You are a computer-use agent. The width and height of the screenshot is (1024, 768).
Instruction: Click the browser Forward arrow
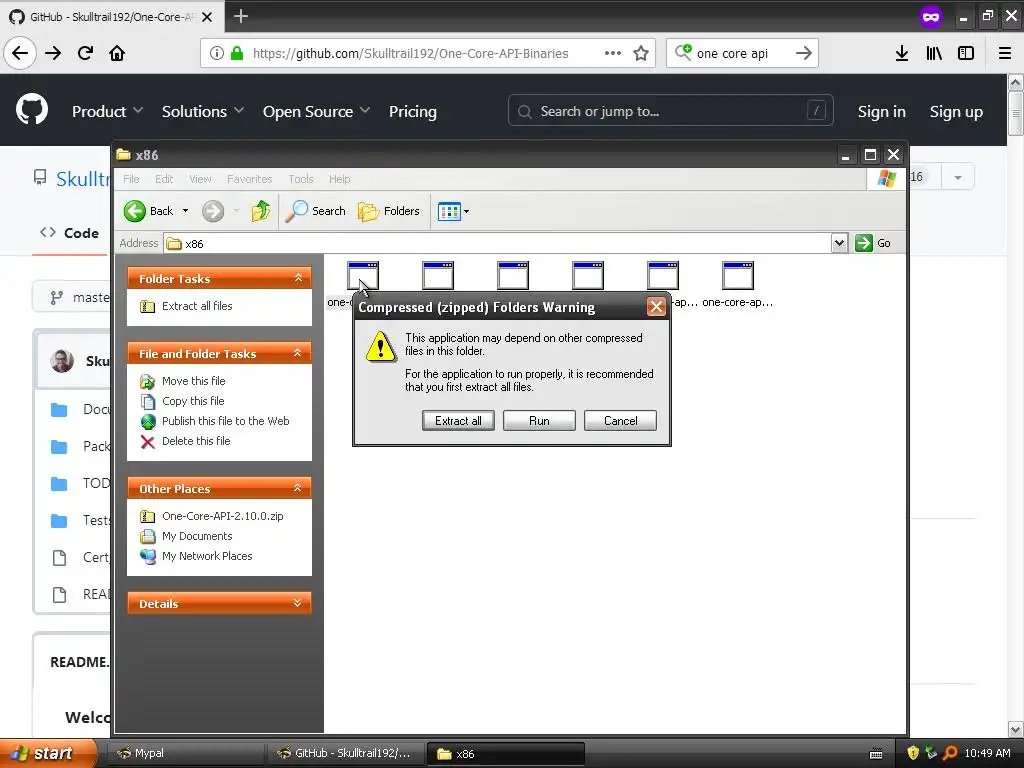click(x=54, y=53)
